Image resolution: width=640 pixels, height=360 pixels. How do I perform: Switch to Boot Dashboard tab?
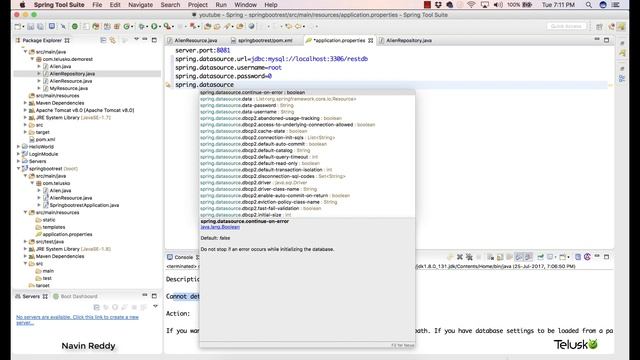76,296
